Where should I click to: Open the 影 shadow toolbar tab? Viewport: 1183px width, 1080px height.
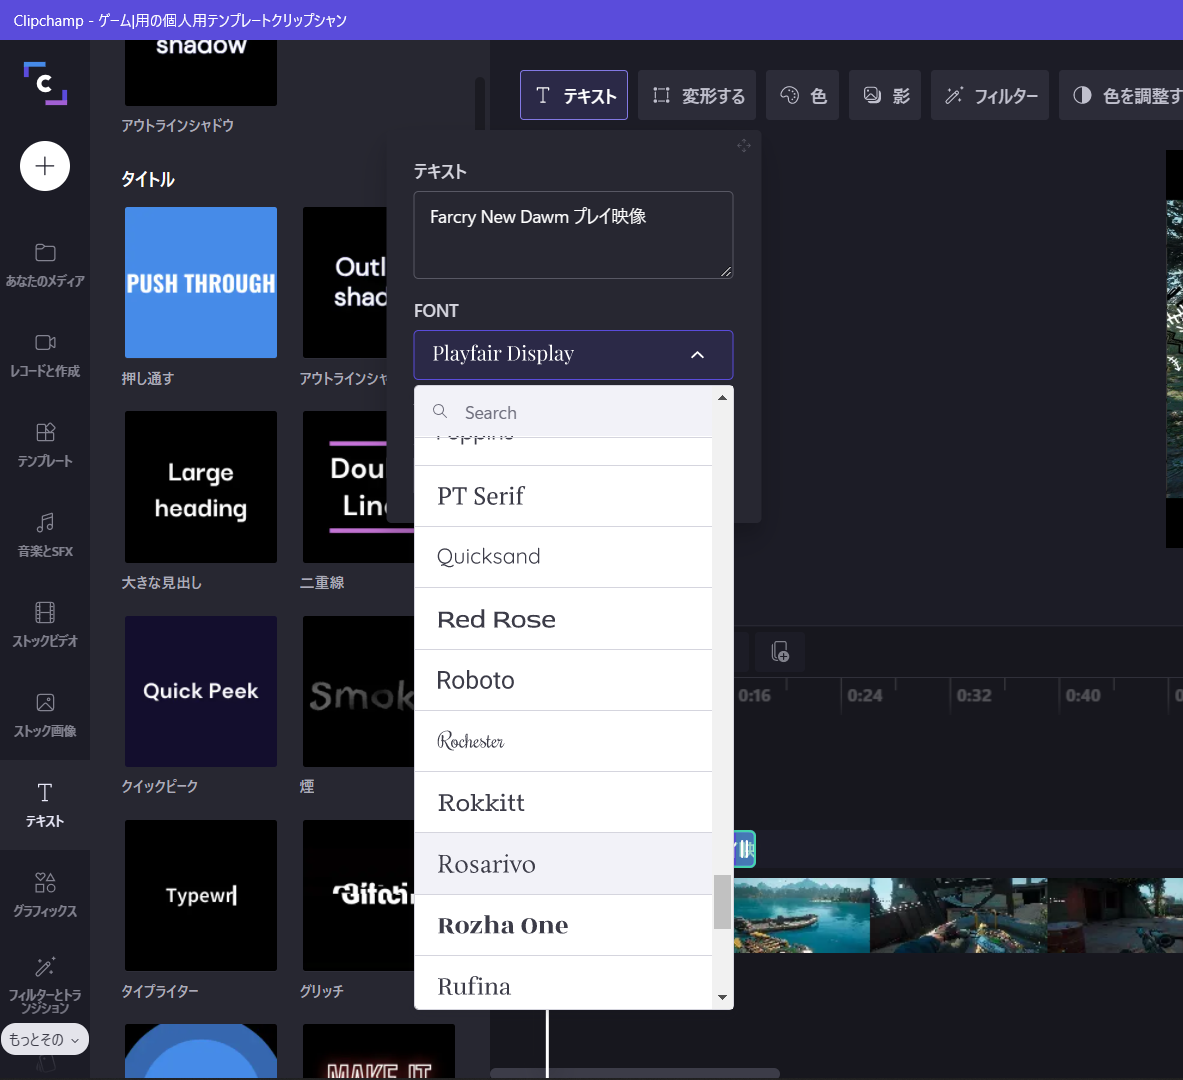[x=885, y=95]
